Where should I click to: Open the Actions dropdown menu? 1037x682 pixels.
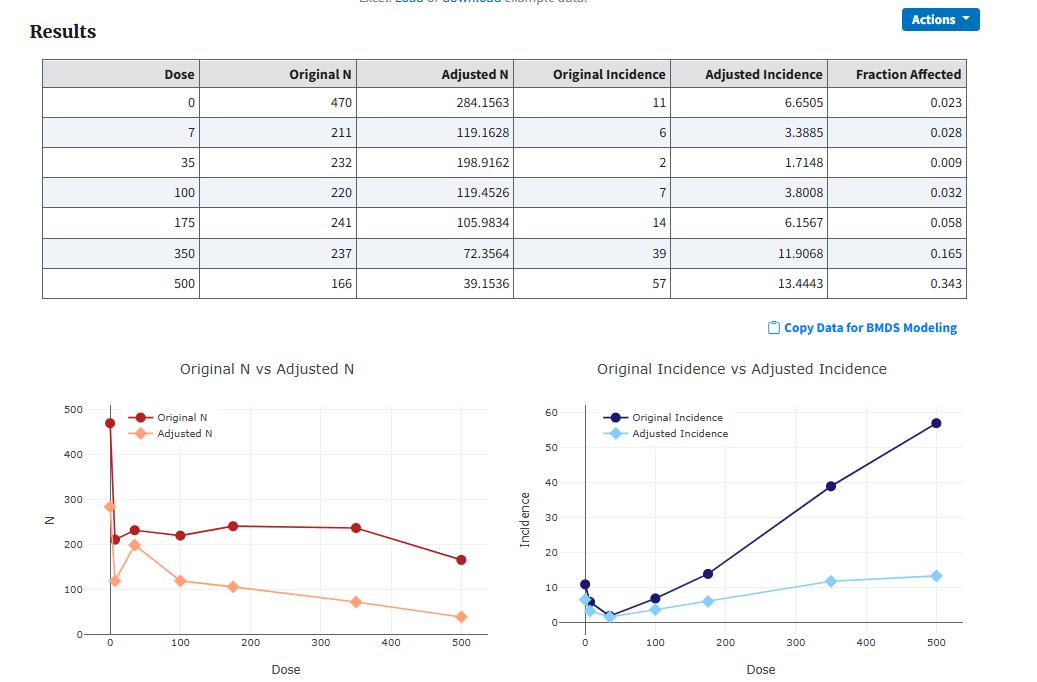[x=940, y=19]
